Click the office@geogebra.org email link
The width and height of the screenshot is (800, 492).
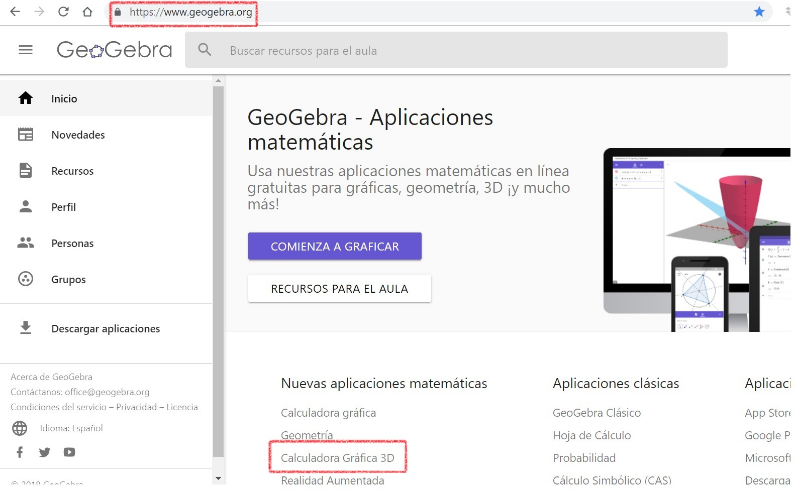pyautogui.click(x=107, y=392)
